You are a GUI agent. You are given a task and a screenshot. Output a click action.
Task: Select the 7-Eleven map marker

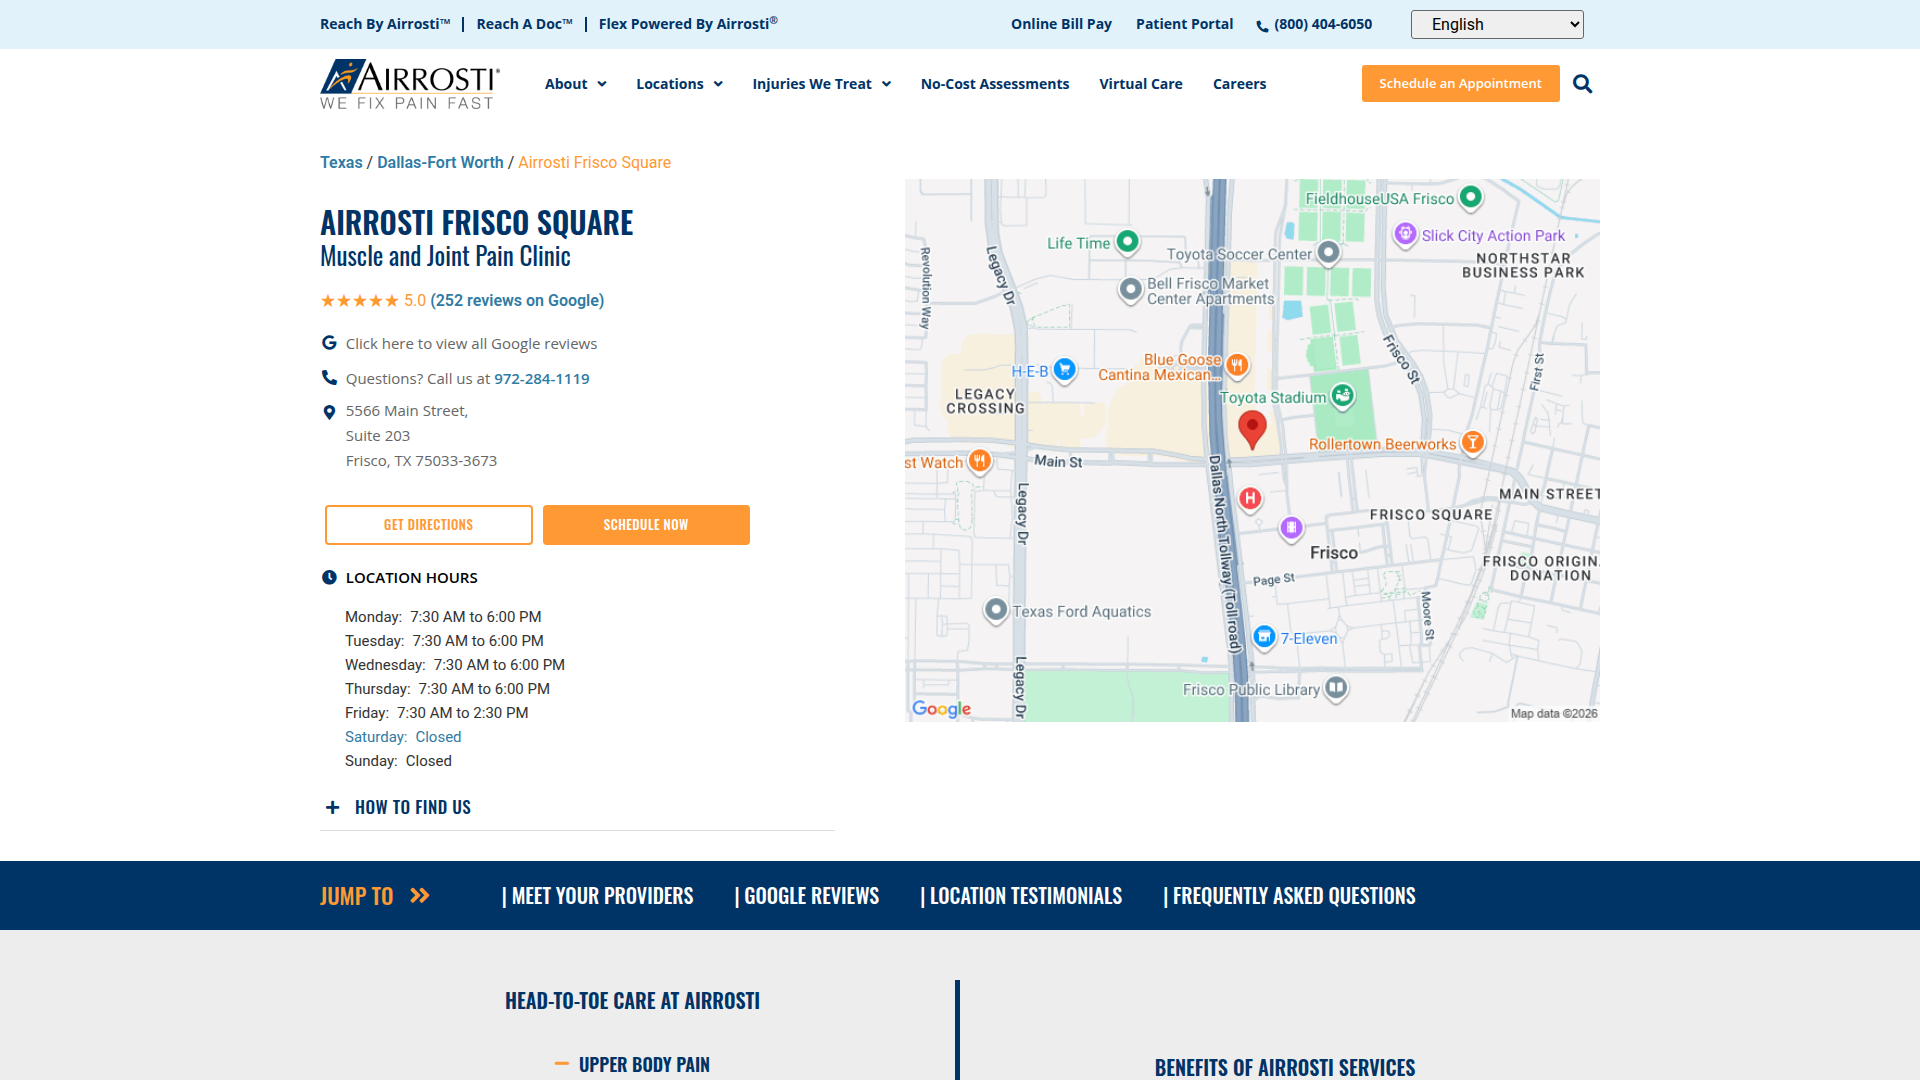(x=1264, y=637)
